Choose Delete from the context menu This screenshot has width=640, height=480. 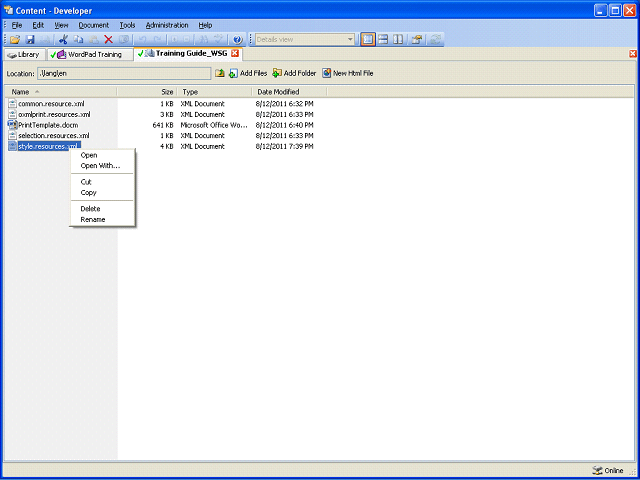[102, 209]
